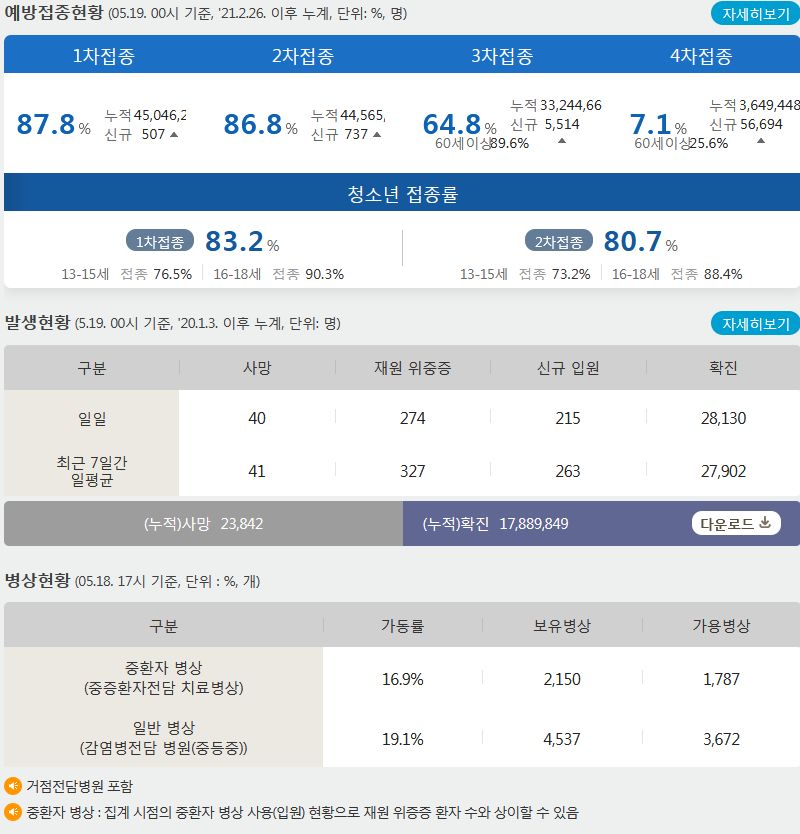Click the '64.8%' third-dose rate
The image size is (800, 834).
point(460,124)
